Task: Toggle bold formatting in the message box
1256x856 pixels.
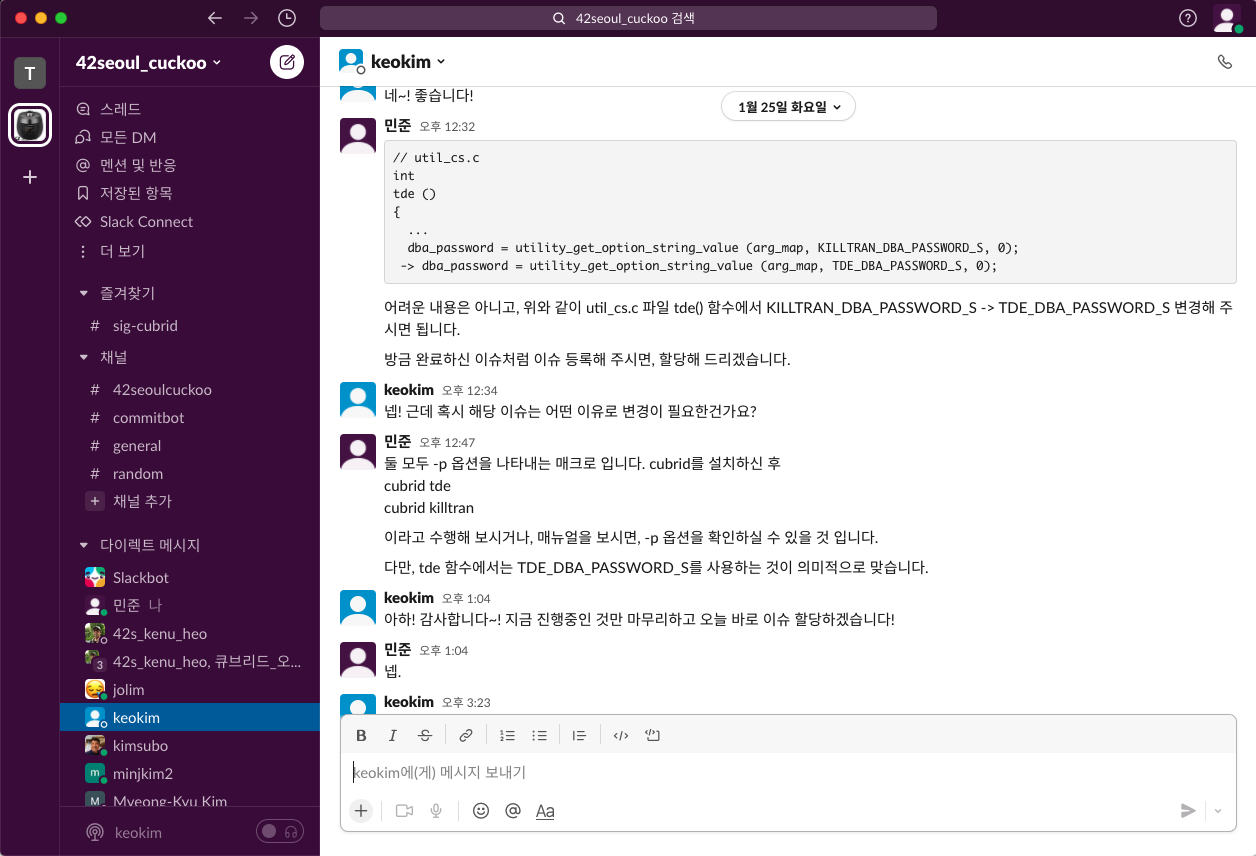Action: coord(361,735)
